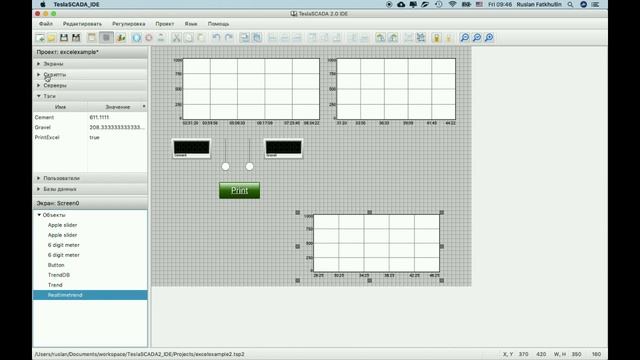
Task: Expand the Серверы section
Action: [x=39, y=85]
